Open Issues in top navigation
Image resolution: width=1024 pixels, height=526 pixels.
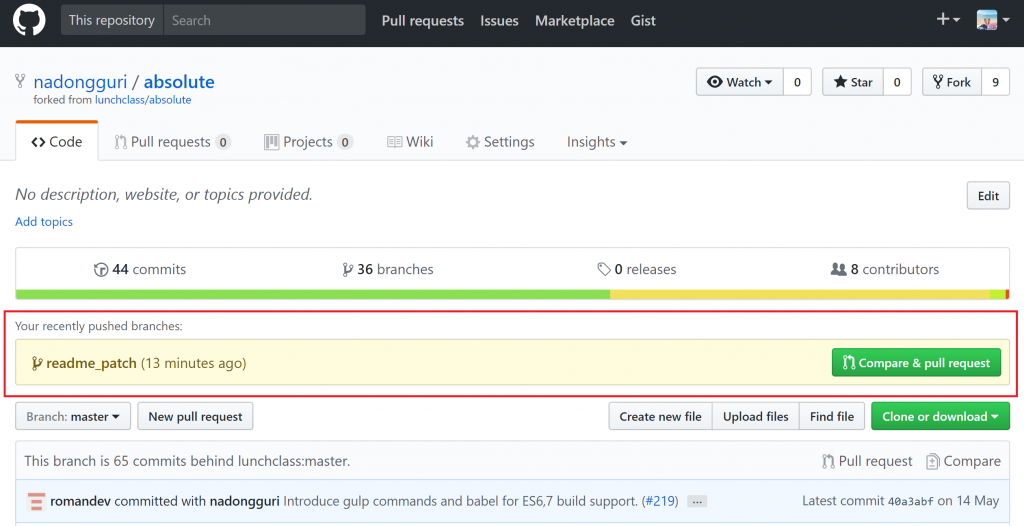coord(500,21)
